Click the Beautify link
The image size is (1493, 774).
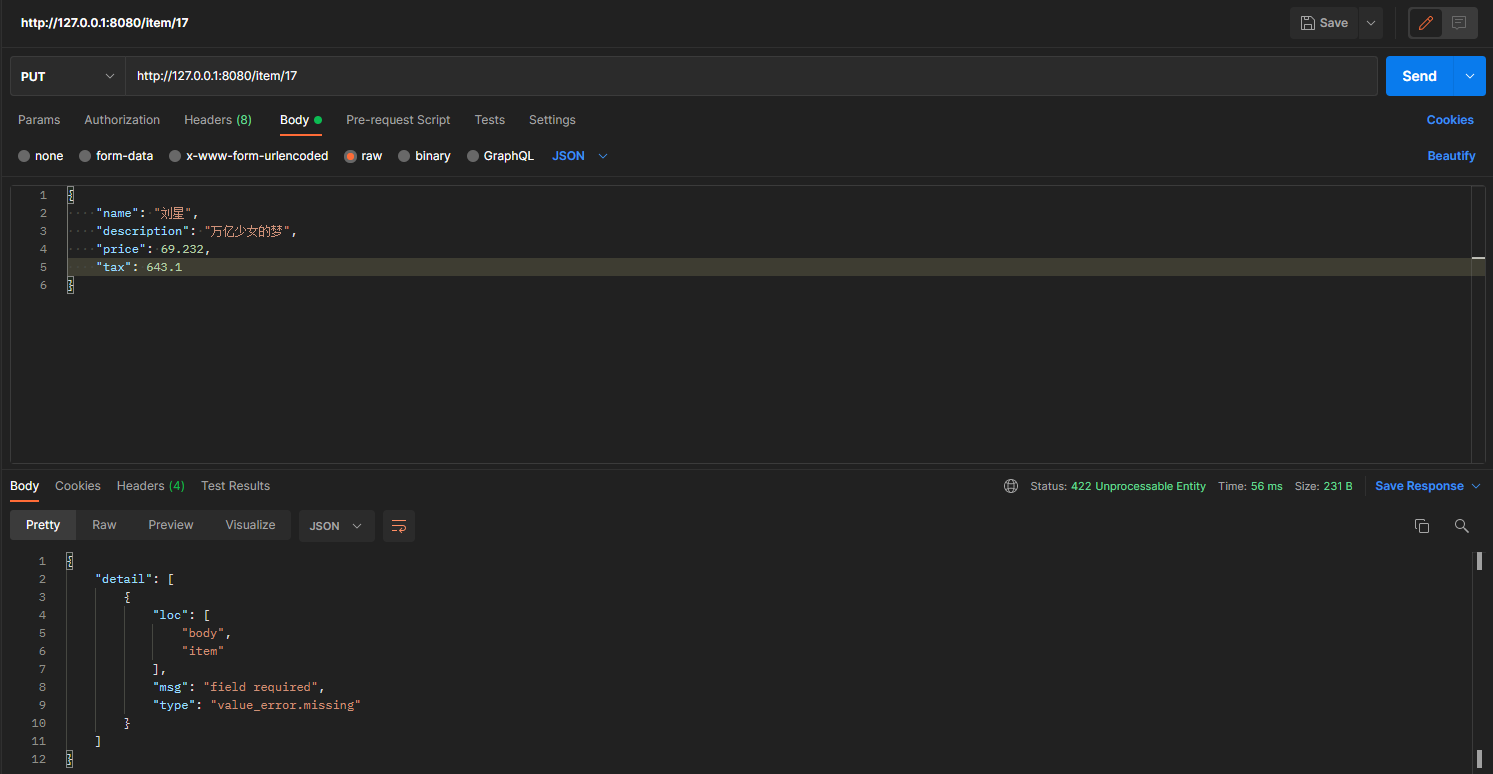click(x=1451, y=156)
